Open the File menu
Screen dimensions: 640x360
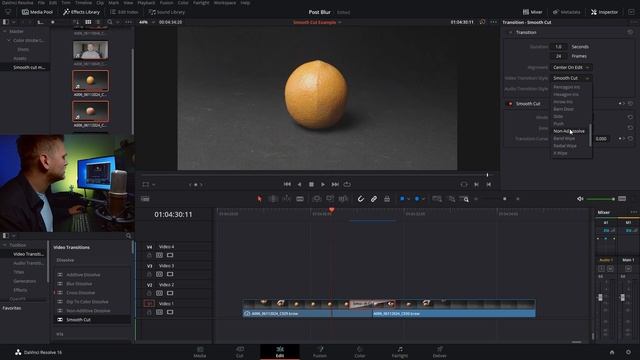pyautogui.click(x=41, y=2)
